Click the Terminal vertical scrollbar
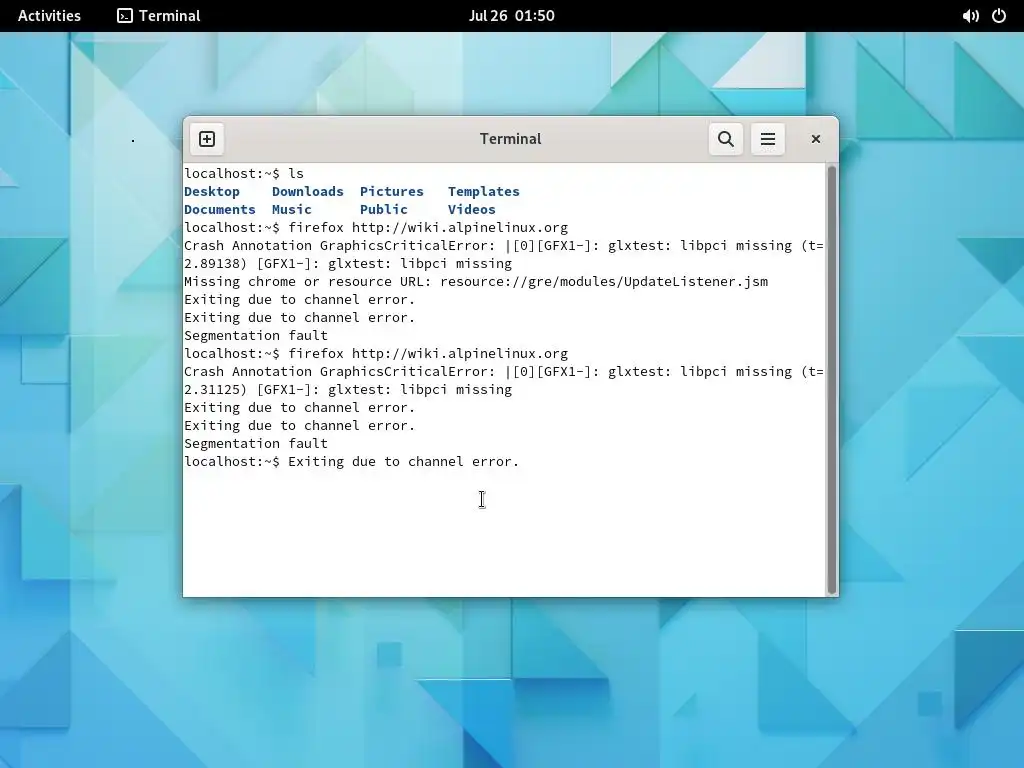Viewport: 1024px width, 768px height. [831, 380]
